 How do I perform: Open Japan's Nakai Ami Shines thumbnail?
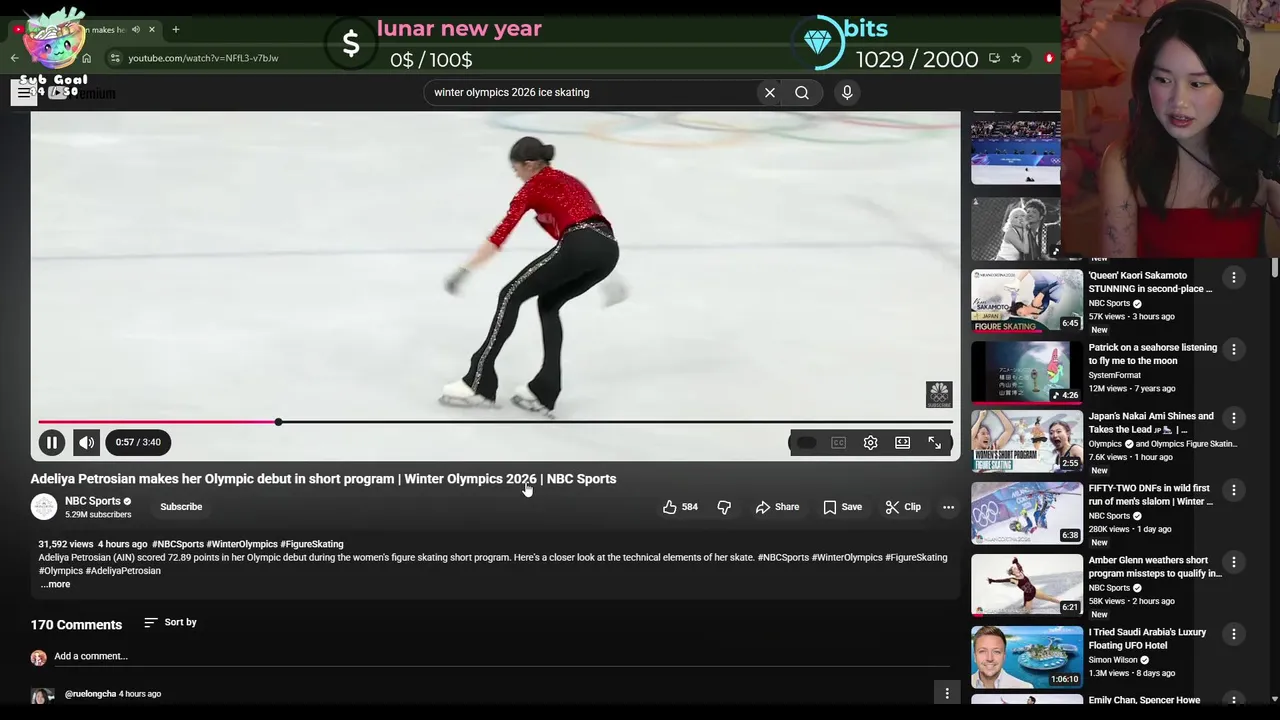tap(1027, 440)
